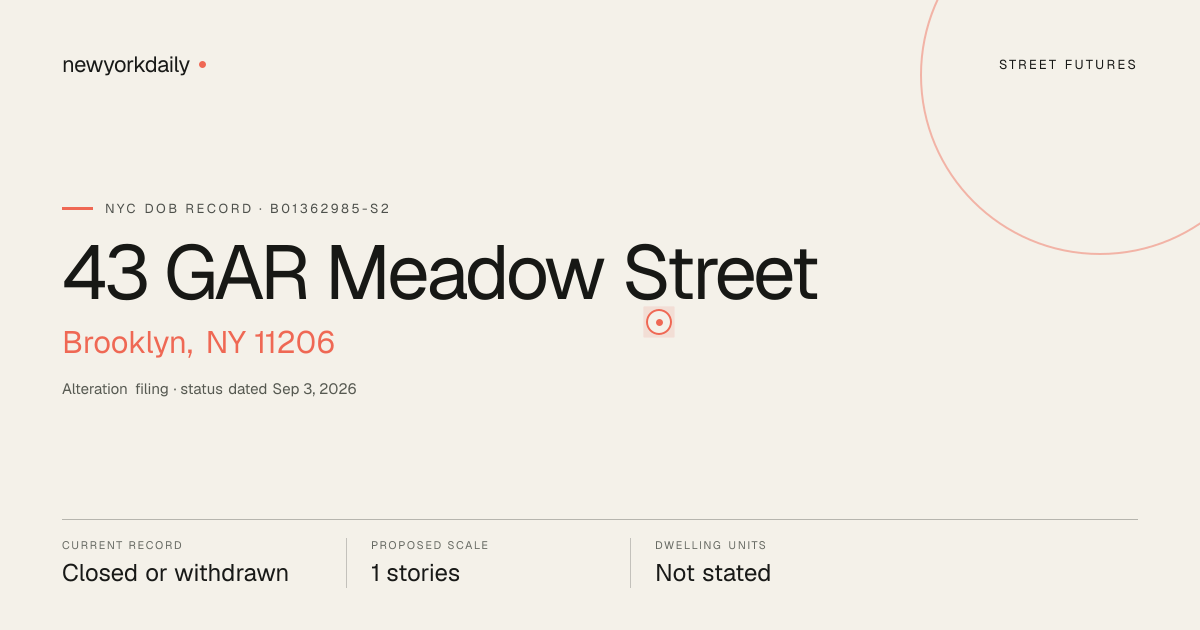Screen dimensions: 1200x630
Task: Select the 43 GAR Meadow Street headline
Action: [440, 272]
